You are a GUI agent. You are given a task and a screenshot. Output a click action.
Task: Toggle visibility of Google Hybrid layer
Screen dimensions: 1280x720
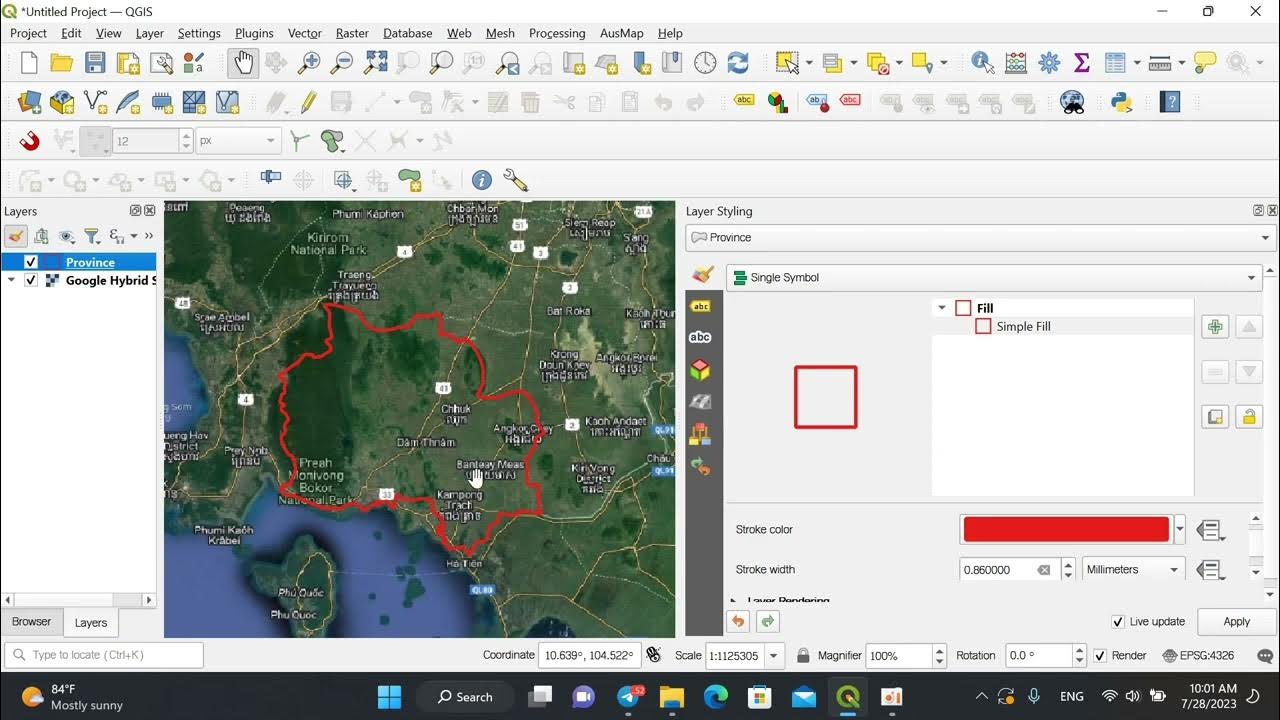(x=30, y=280)
